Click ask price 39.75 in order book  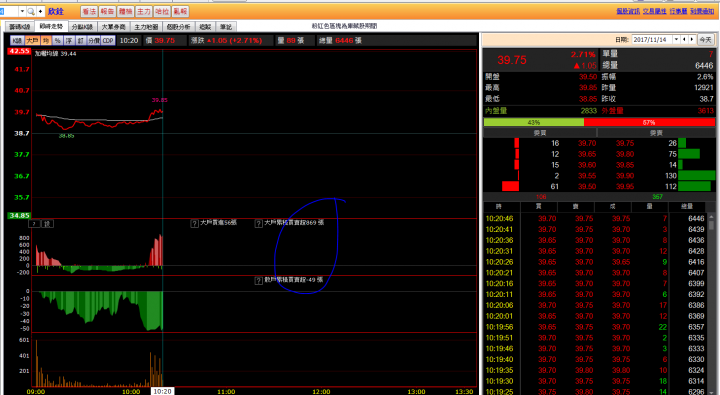point(625,143)
